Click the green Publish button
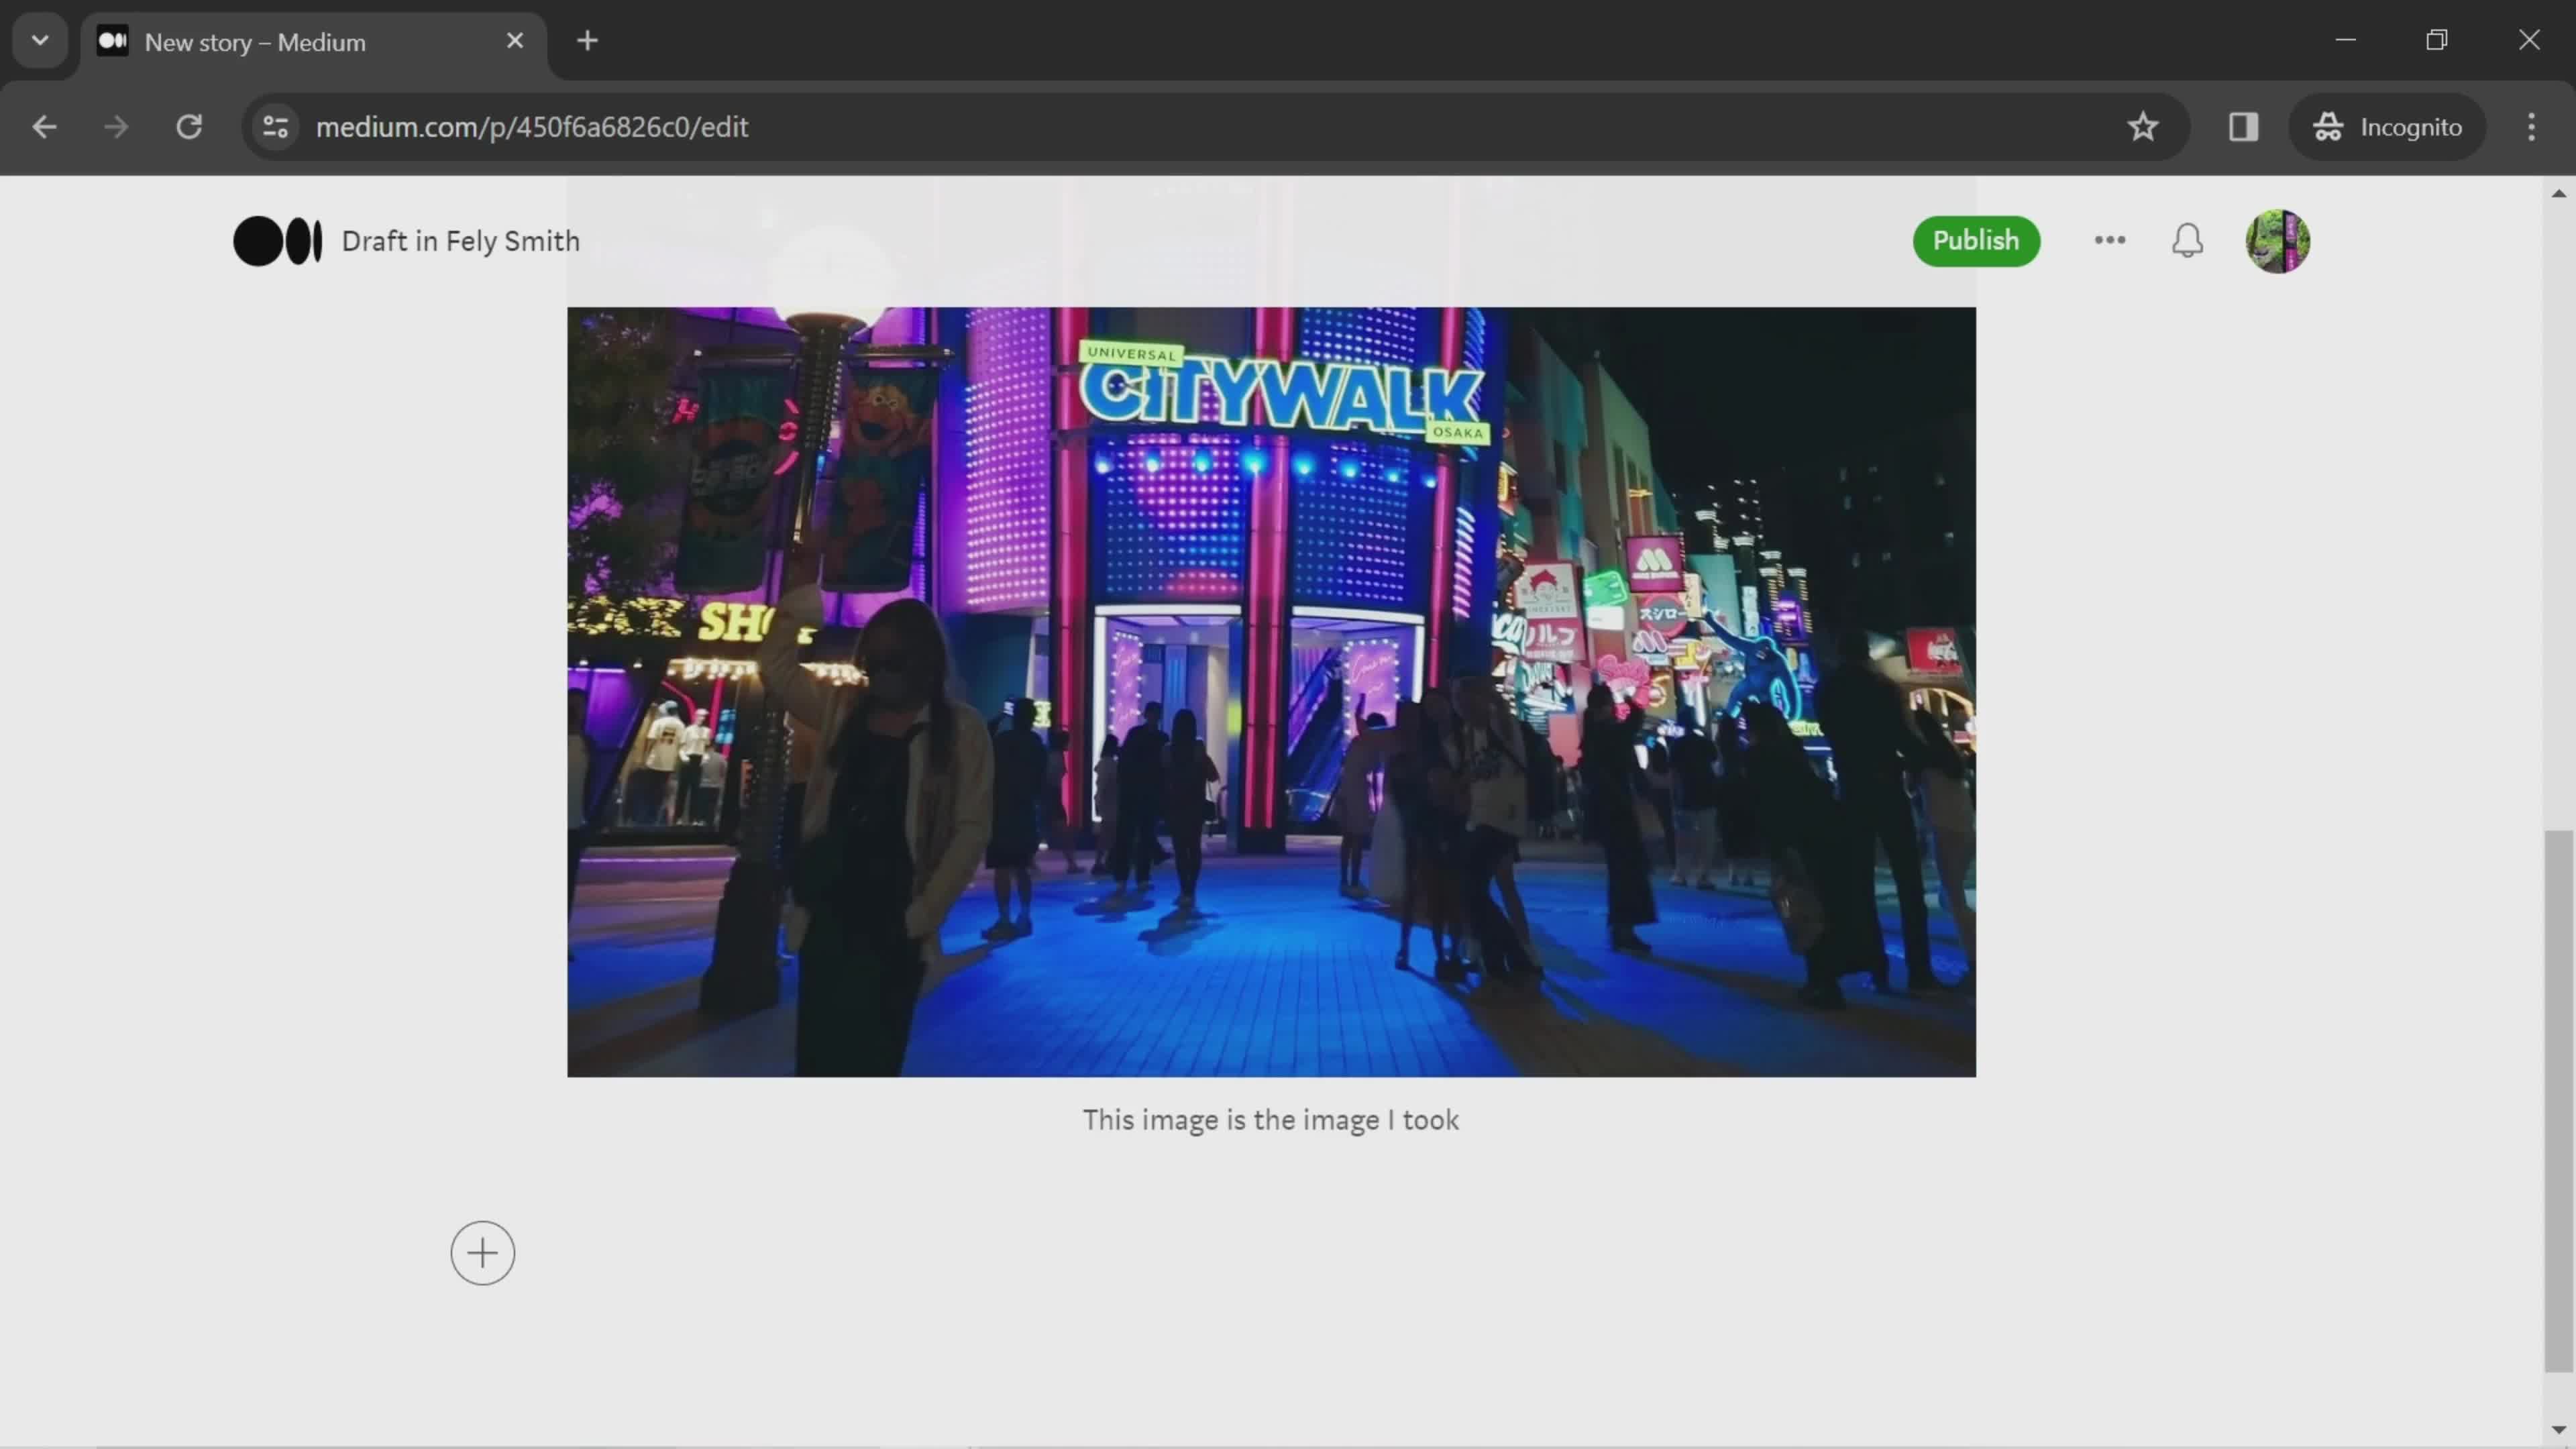 coord(1975,241)
